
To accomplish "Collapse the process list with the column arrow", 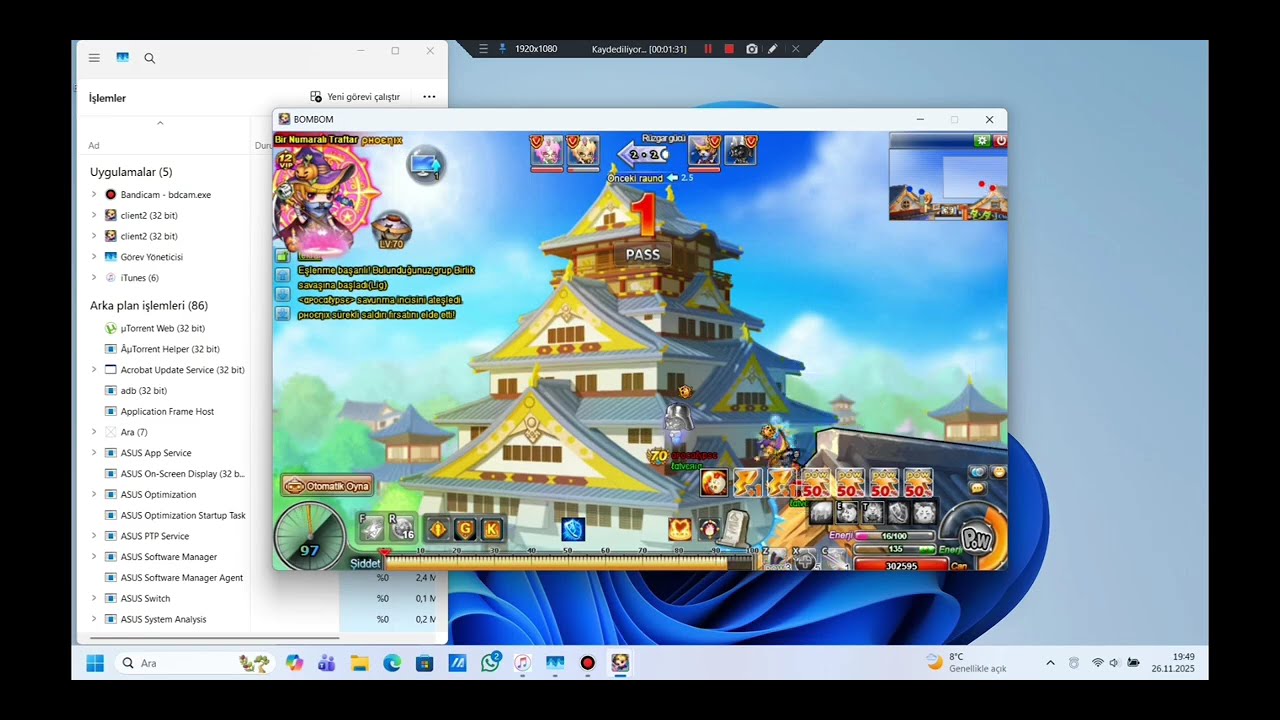I will [x=160, y=123].
